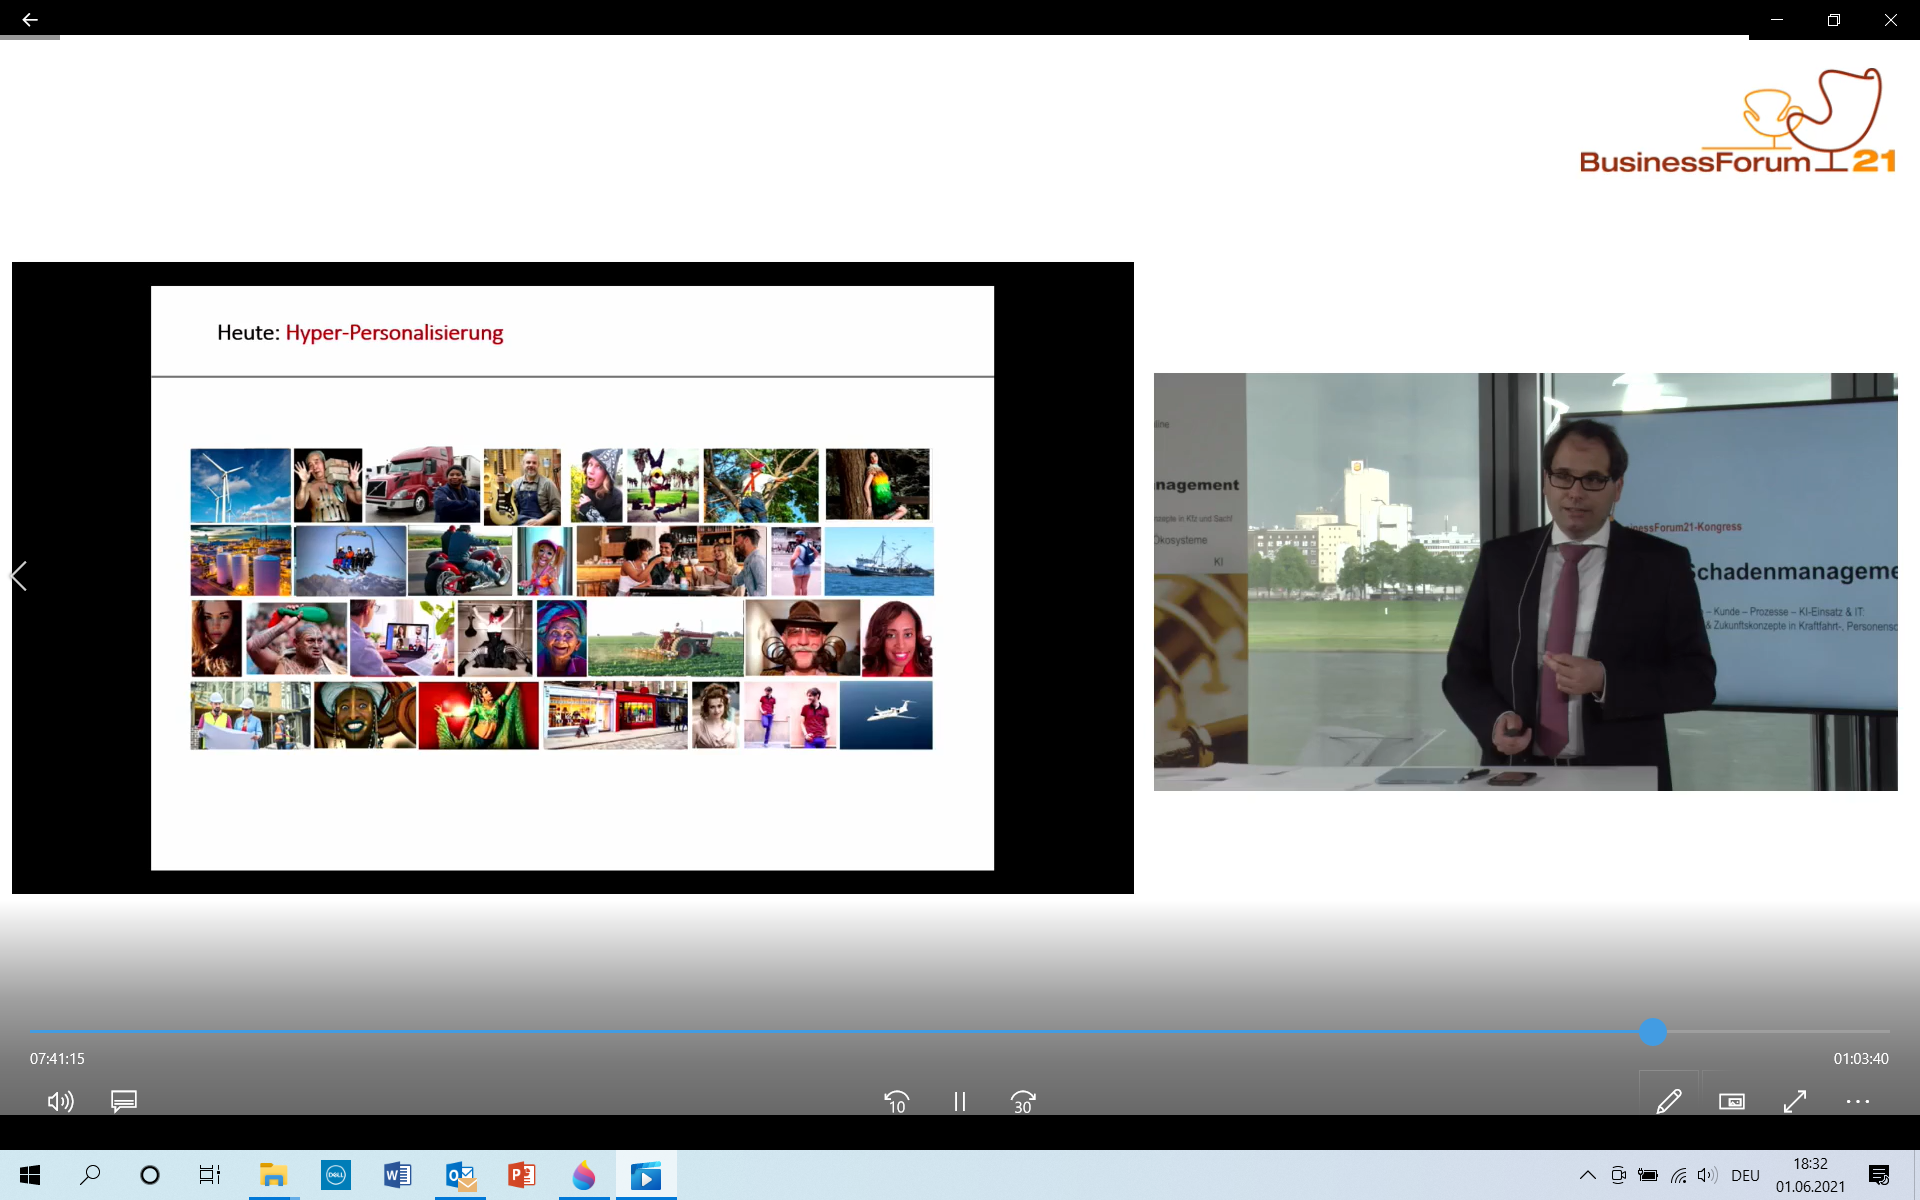Open Outlook from the taskbar
1920x1200 pixels.
(x=460, y=1175)
